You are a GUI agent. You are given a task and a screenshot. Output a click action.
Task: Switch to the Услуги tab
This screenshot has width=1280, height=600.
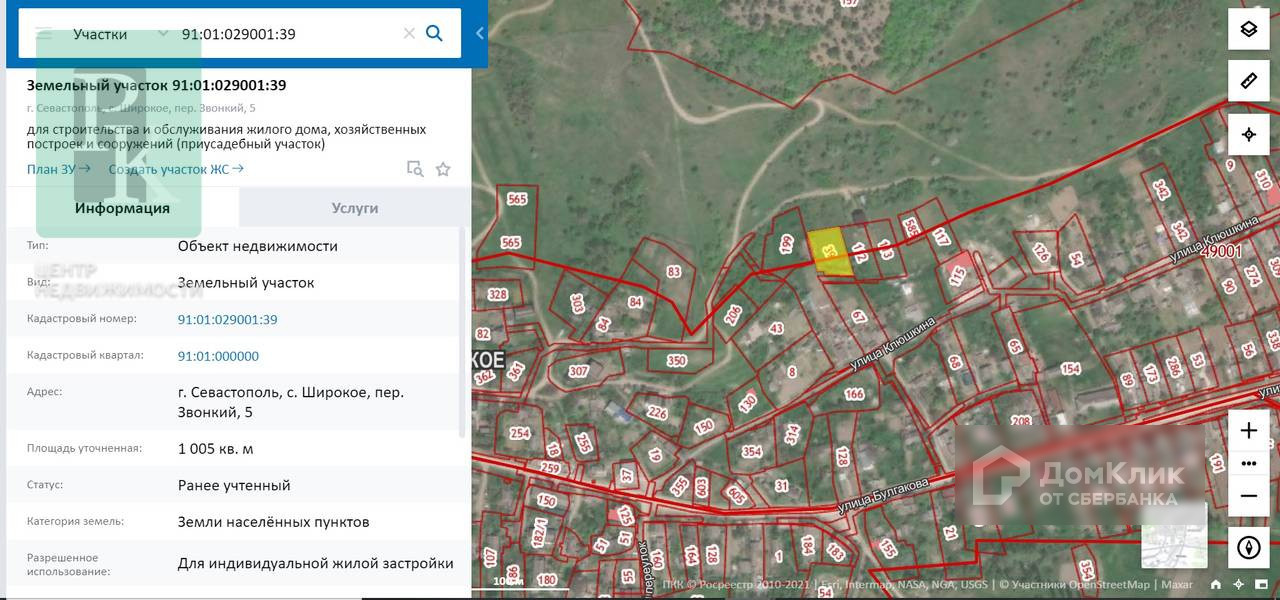(x=355, y=208)
